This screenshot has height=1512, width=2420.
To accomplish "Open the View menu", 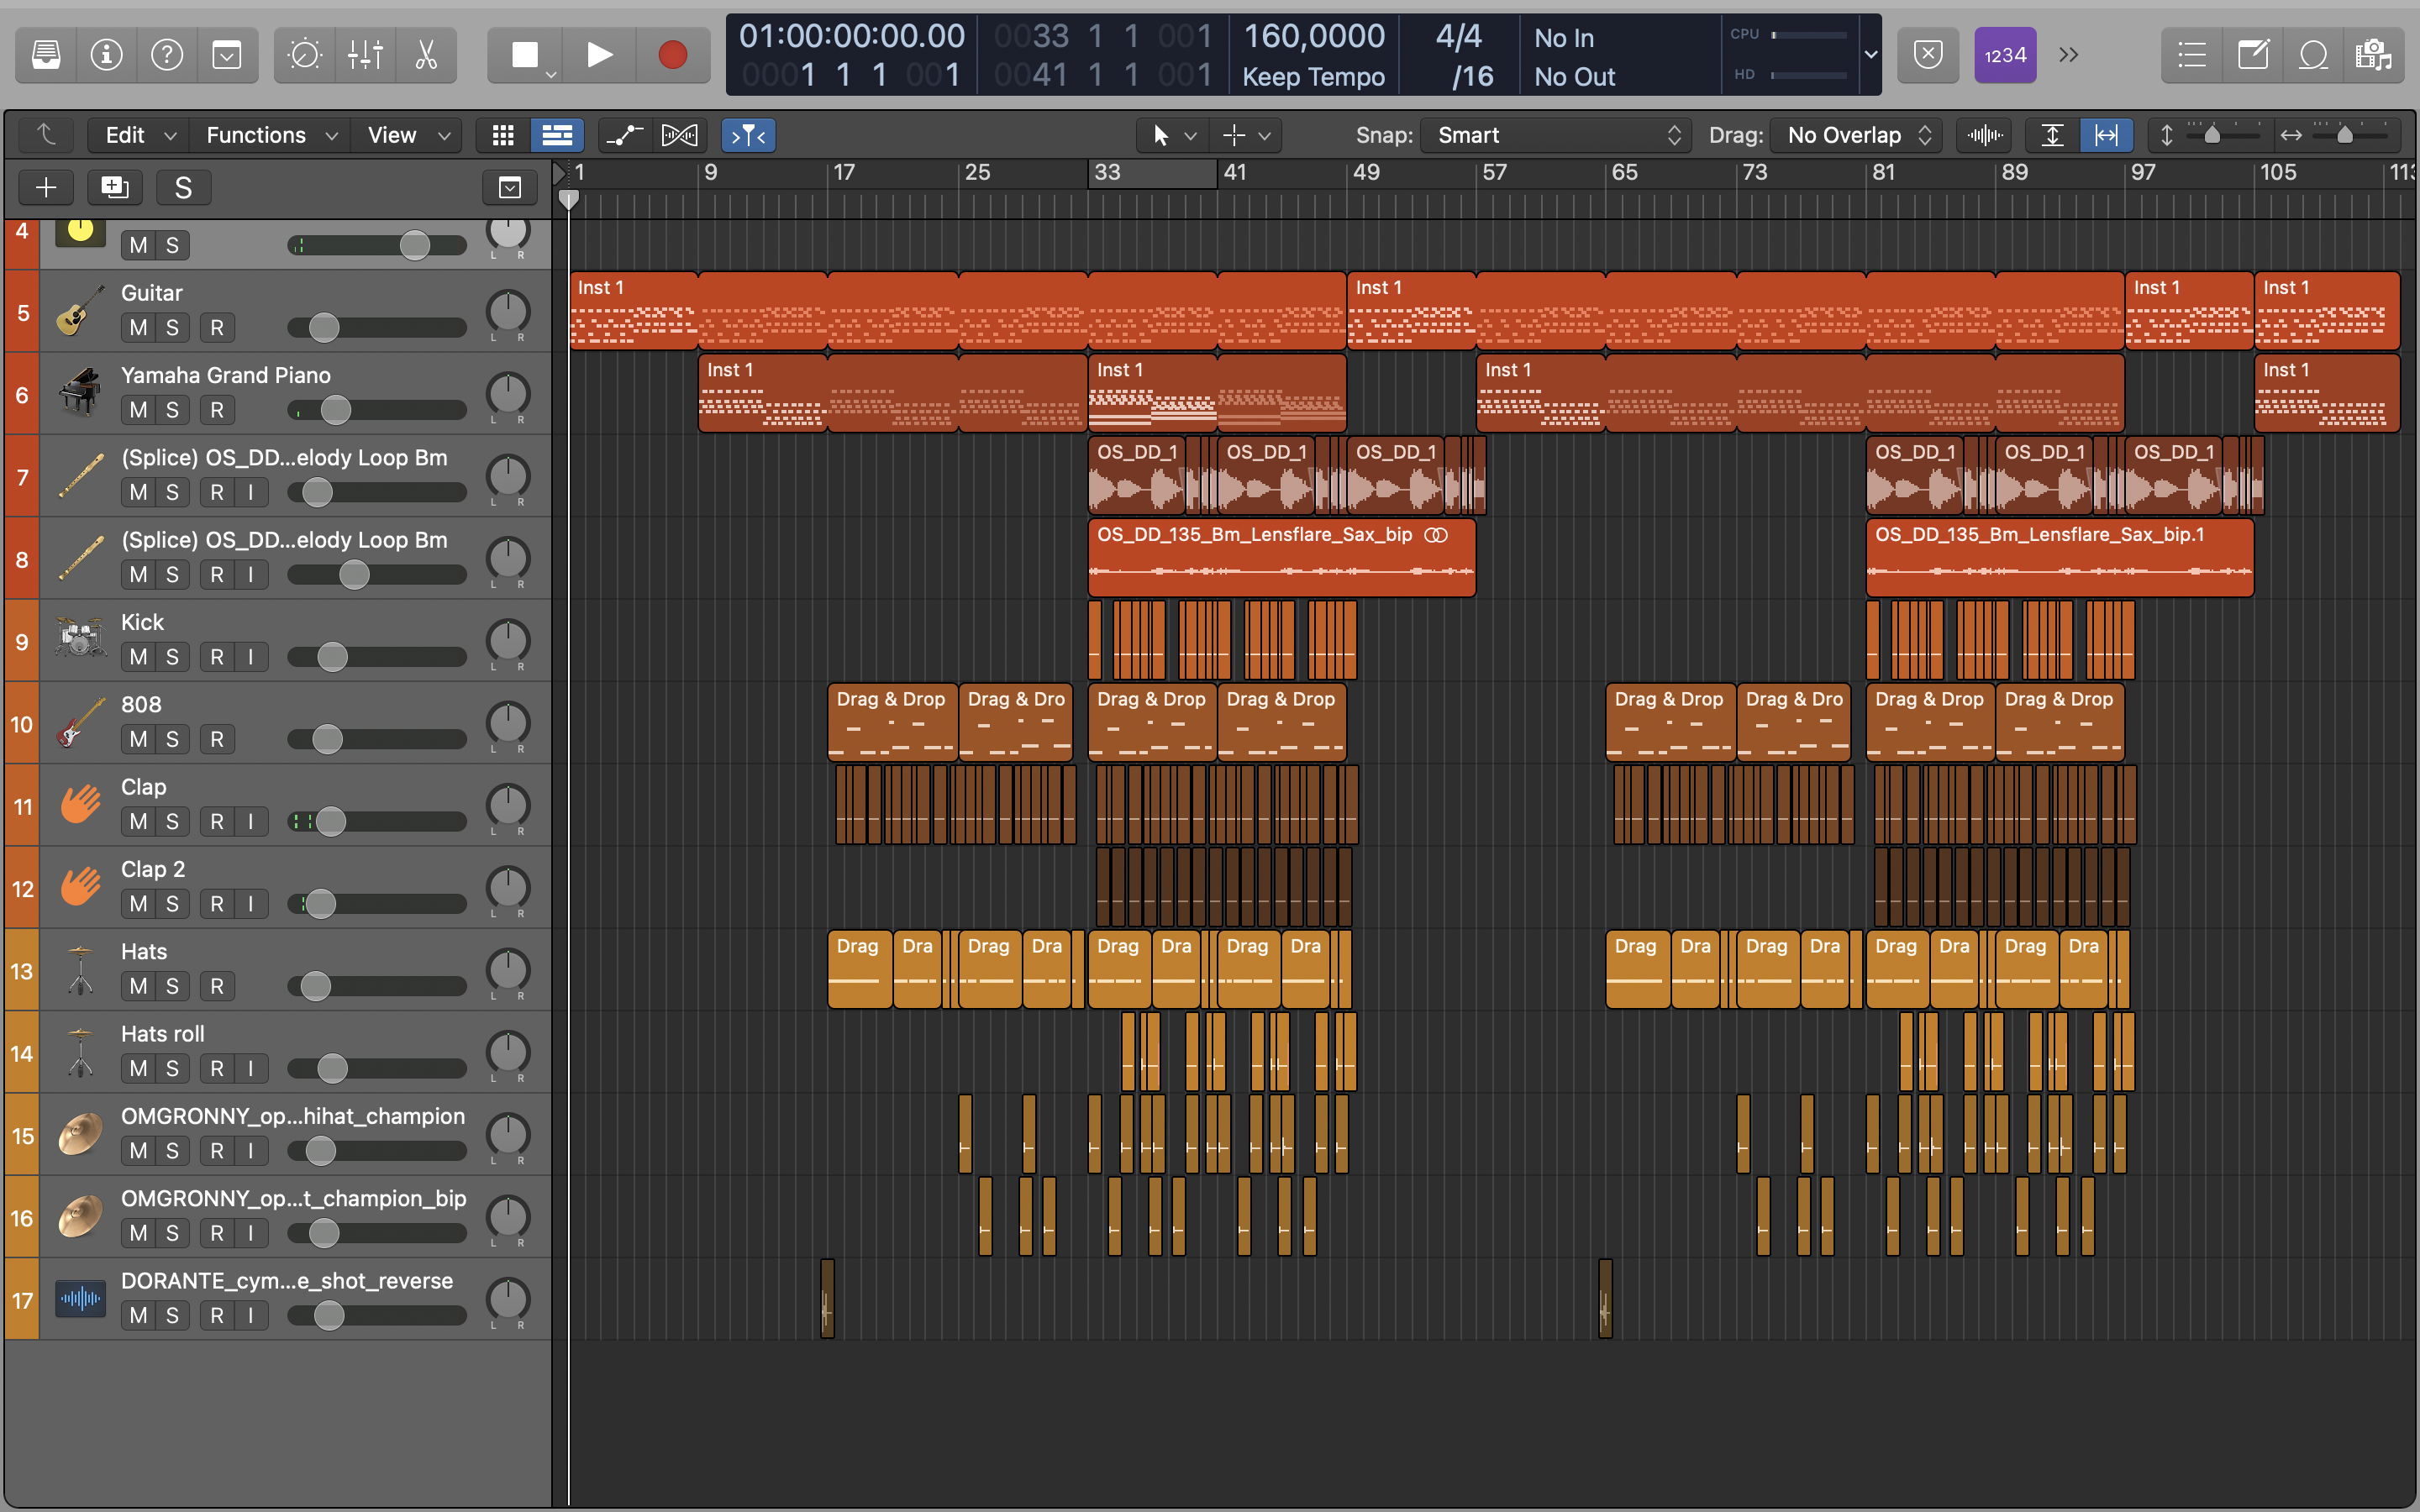I will 409,135.
